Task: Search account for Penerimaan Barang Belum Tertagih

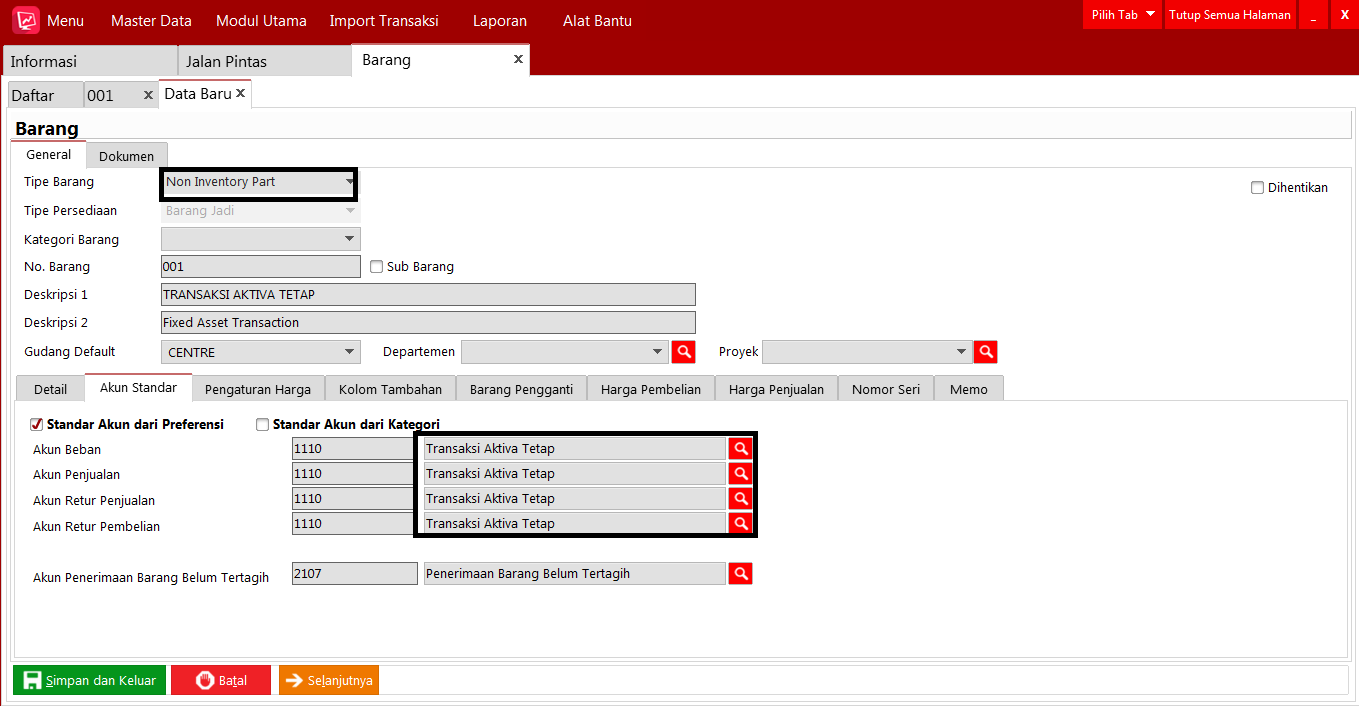Action: pyautogui.click(x=740, y=573)
